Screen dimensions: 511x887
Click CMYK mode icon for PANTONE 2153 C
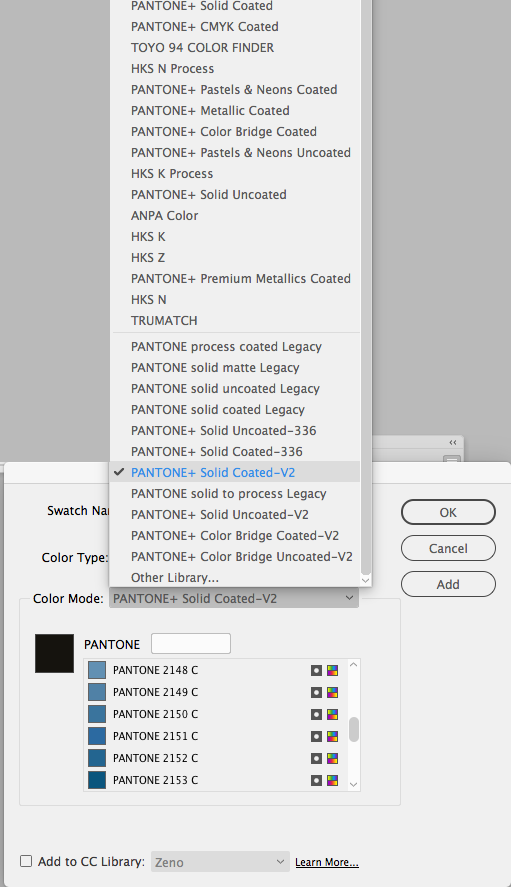point(332,781)
